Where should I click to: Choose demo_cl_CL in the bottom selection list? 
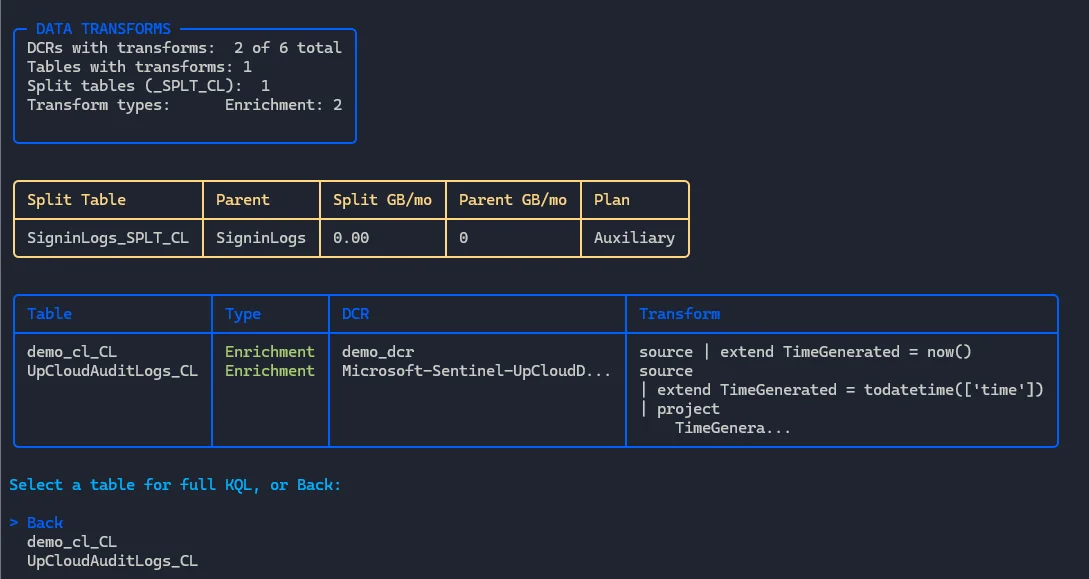click(72, 542)
